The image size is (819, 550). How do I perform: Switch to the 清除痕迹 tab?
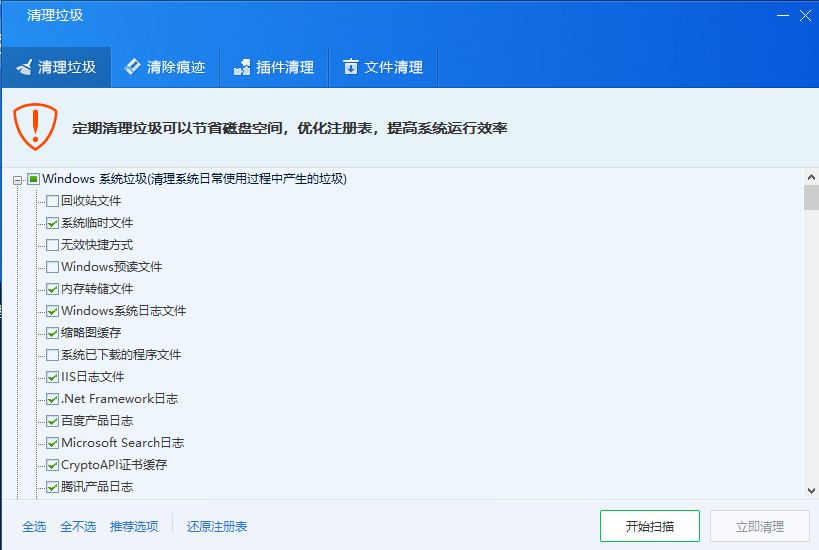pos(165,67)
